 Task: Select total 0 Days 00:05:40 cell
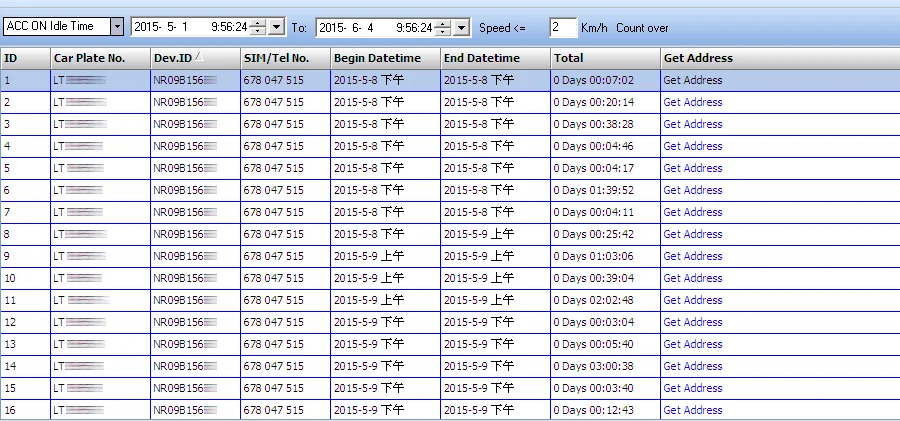(605, 345)
